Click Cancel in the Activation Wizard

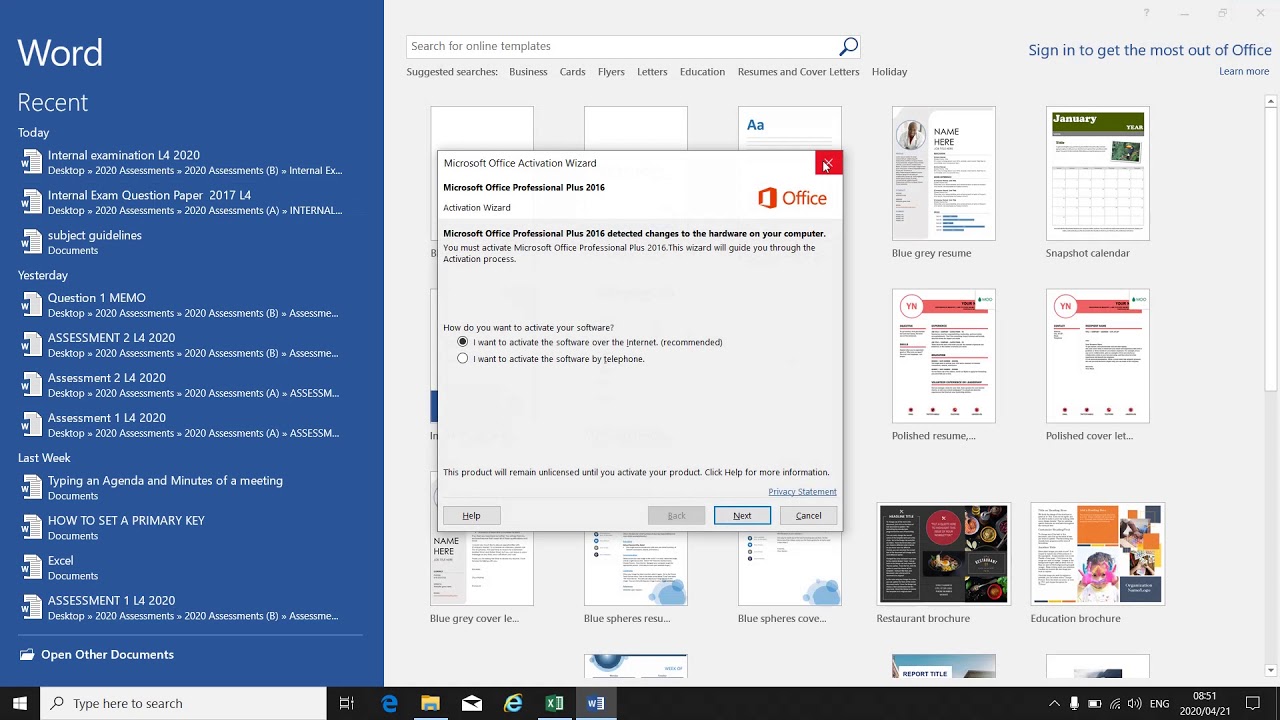click(808, 516)
